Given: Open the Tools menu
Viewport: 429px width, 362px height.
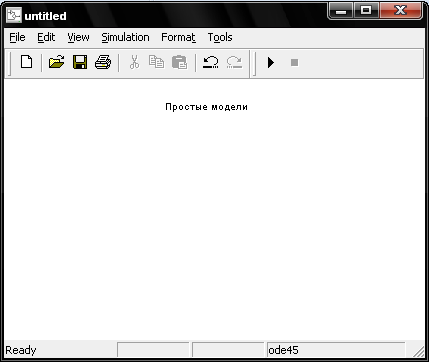Looking at the screenshot, I should (x=220, y=37).
